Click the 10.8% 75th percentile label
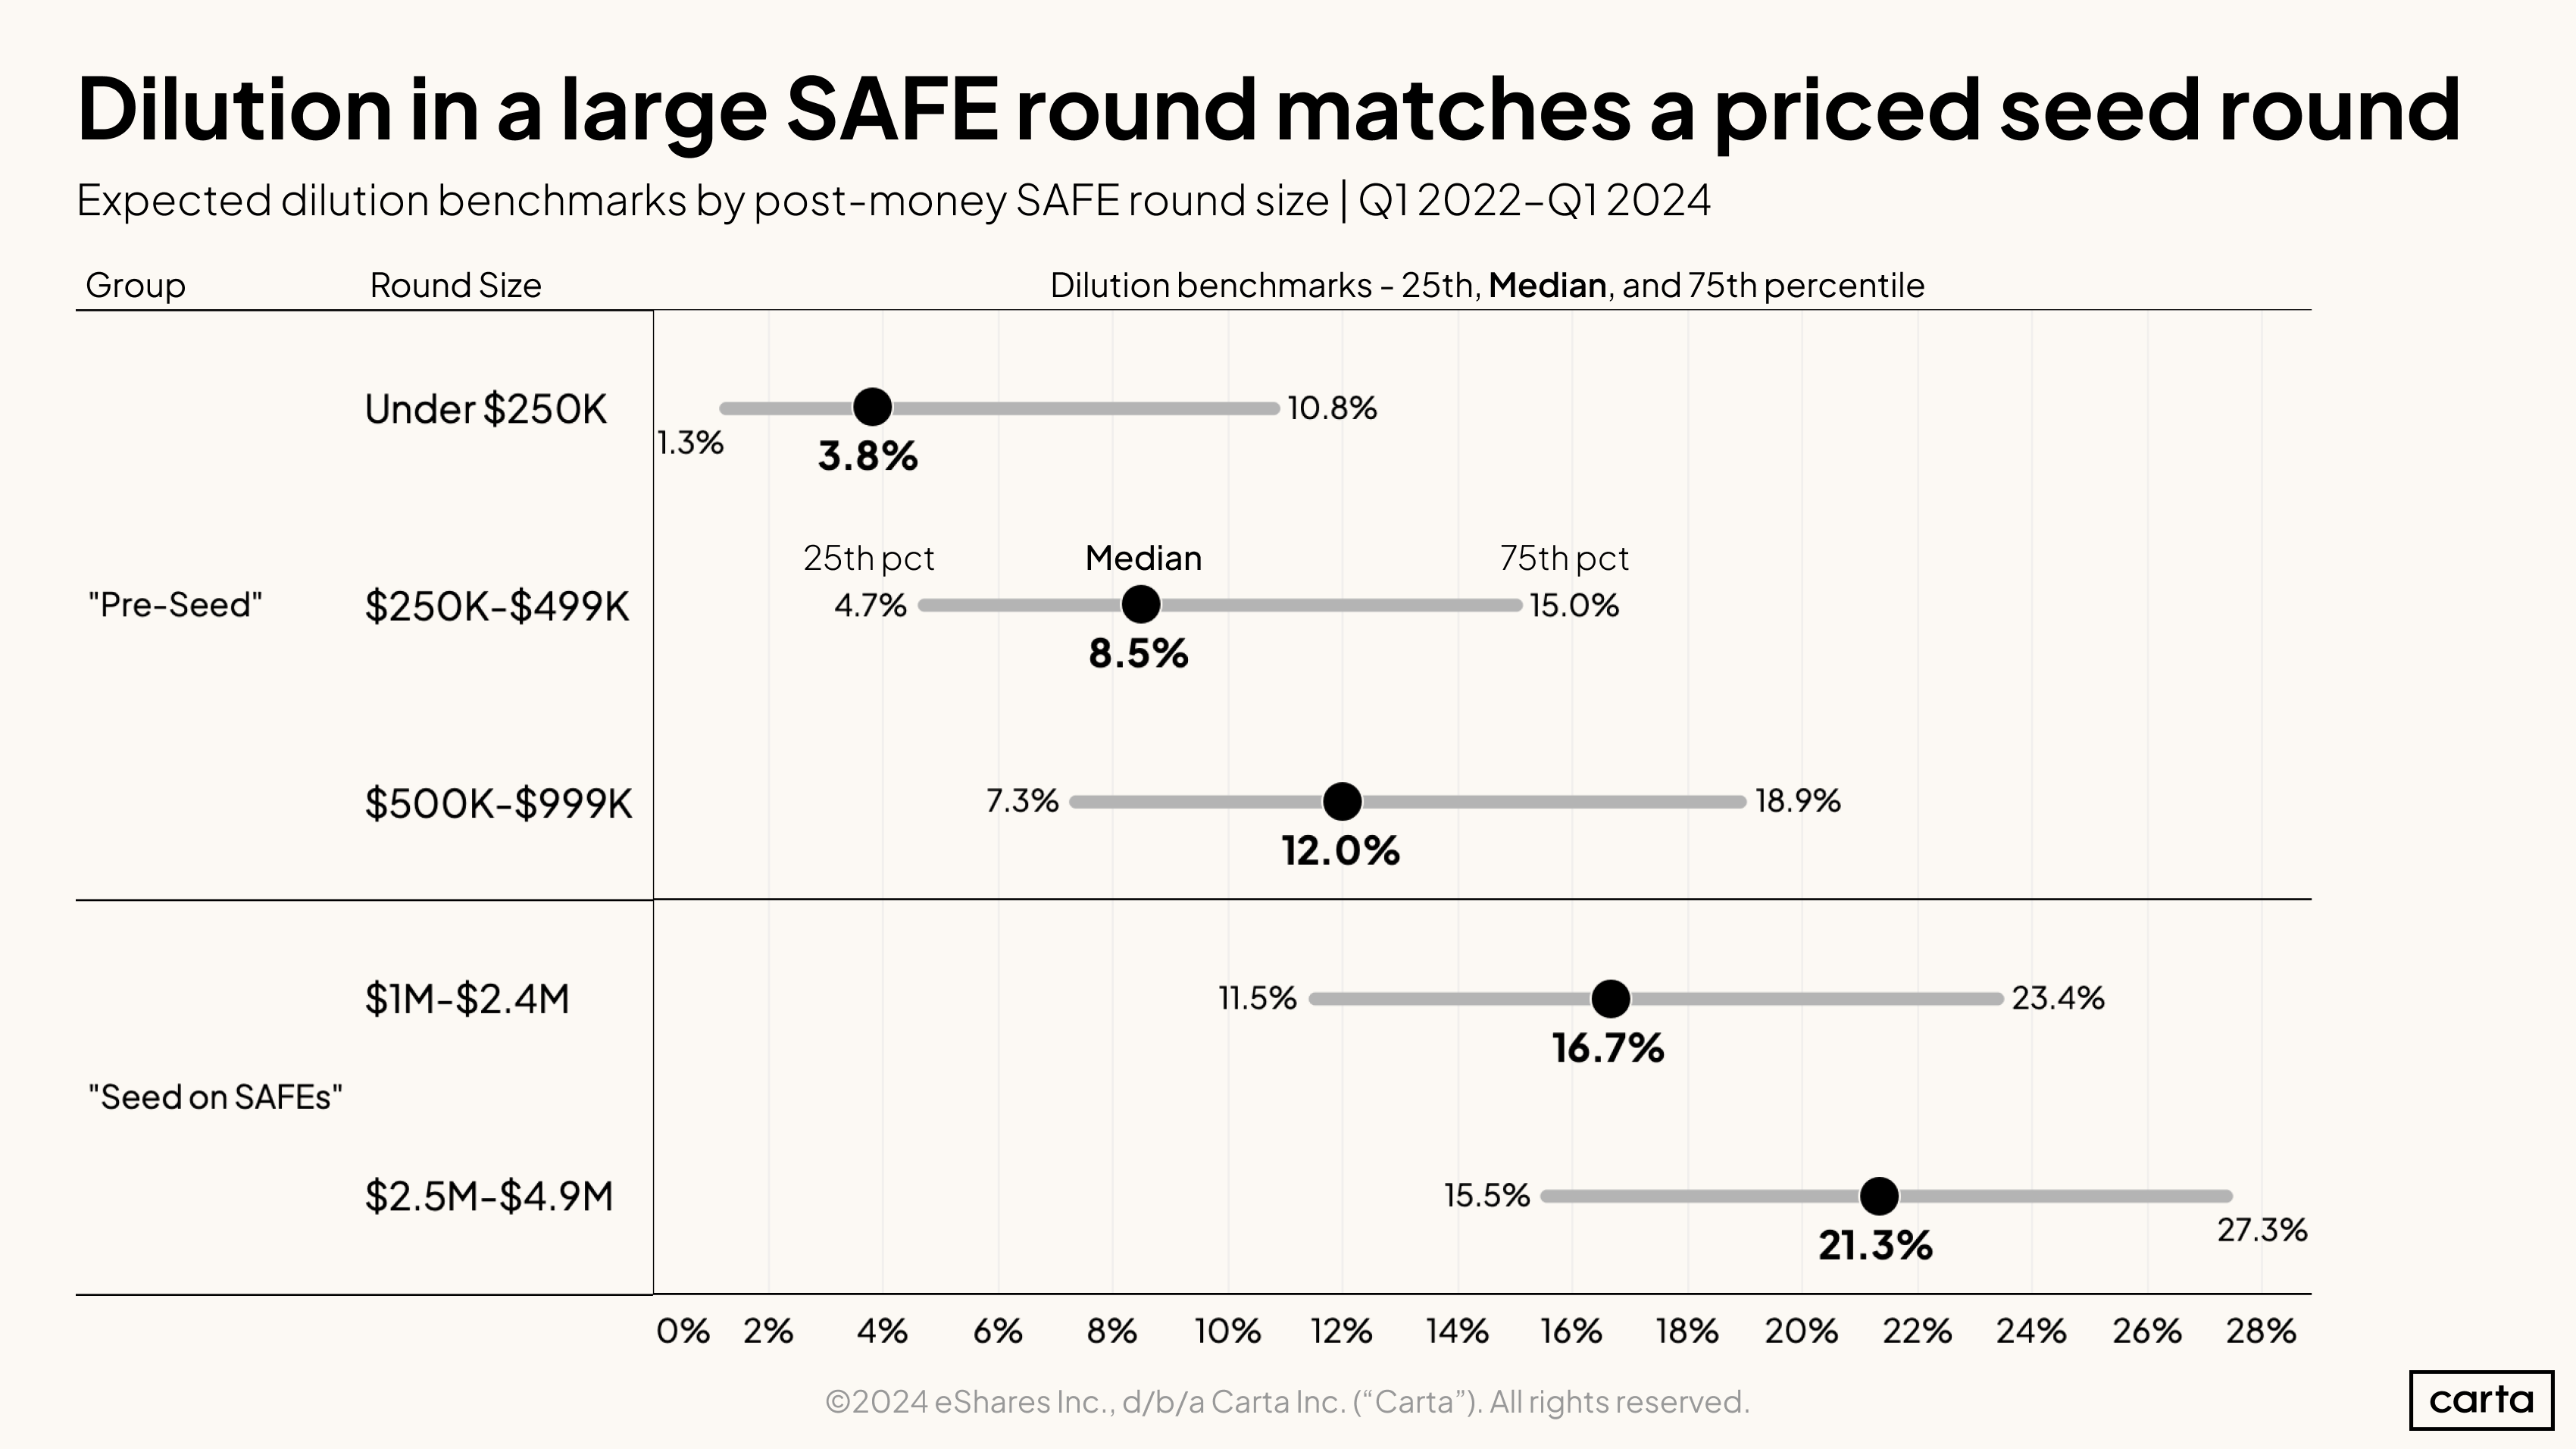This screenshot has height=1449, width=2576. [1332, 408]
